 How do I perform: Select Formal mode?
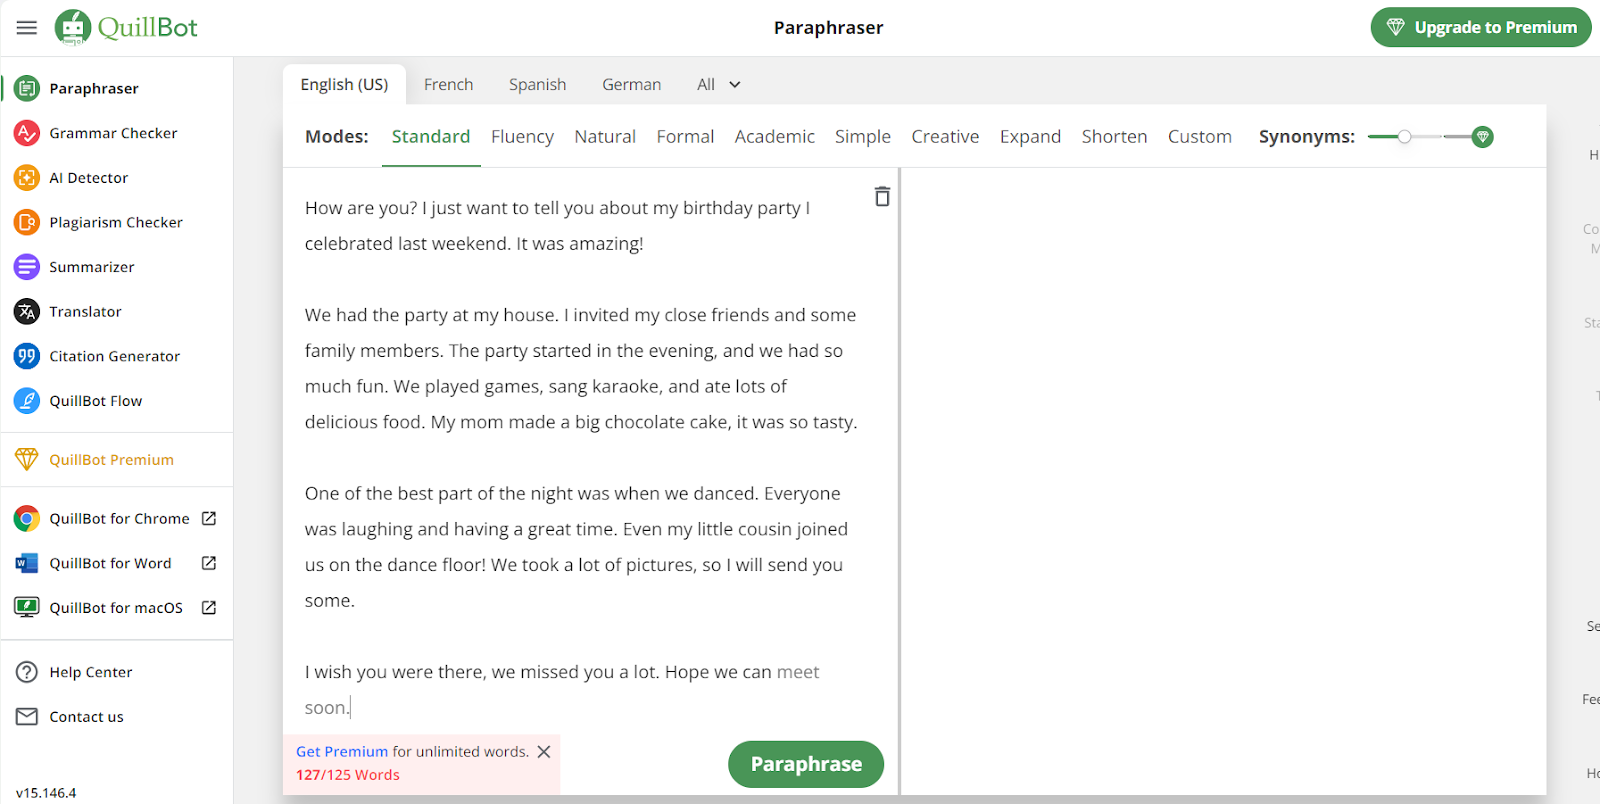point(685,137)
